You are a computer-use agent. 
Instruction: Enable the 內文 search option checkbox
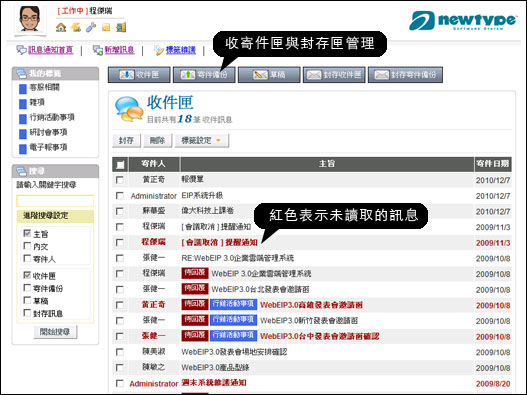pyautogui.click(x=27, y=246)
